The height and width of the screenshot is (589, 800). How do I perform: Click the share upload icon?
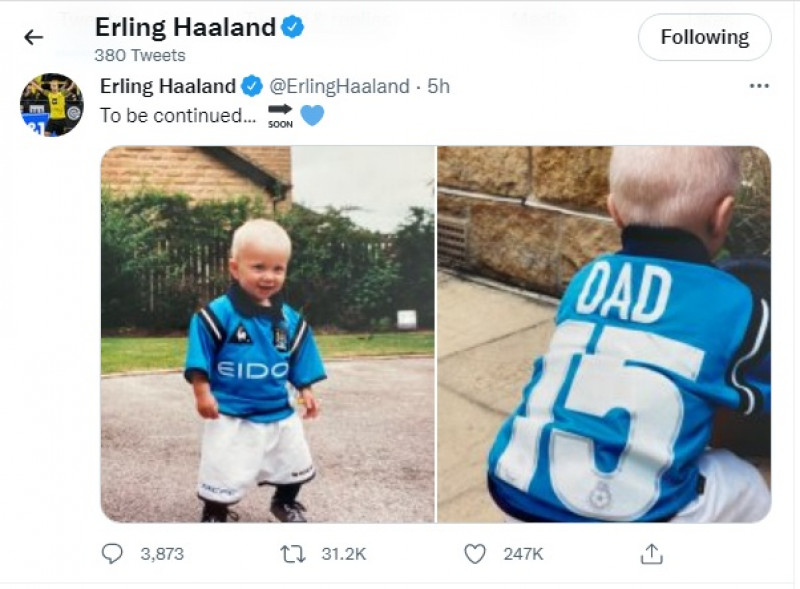click(x=652, y=553)
